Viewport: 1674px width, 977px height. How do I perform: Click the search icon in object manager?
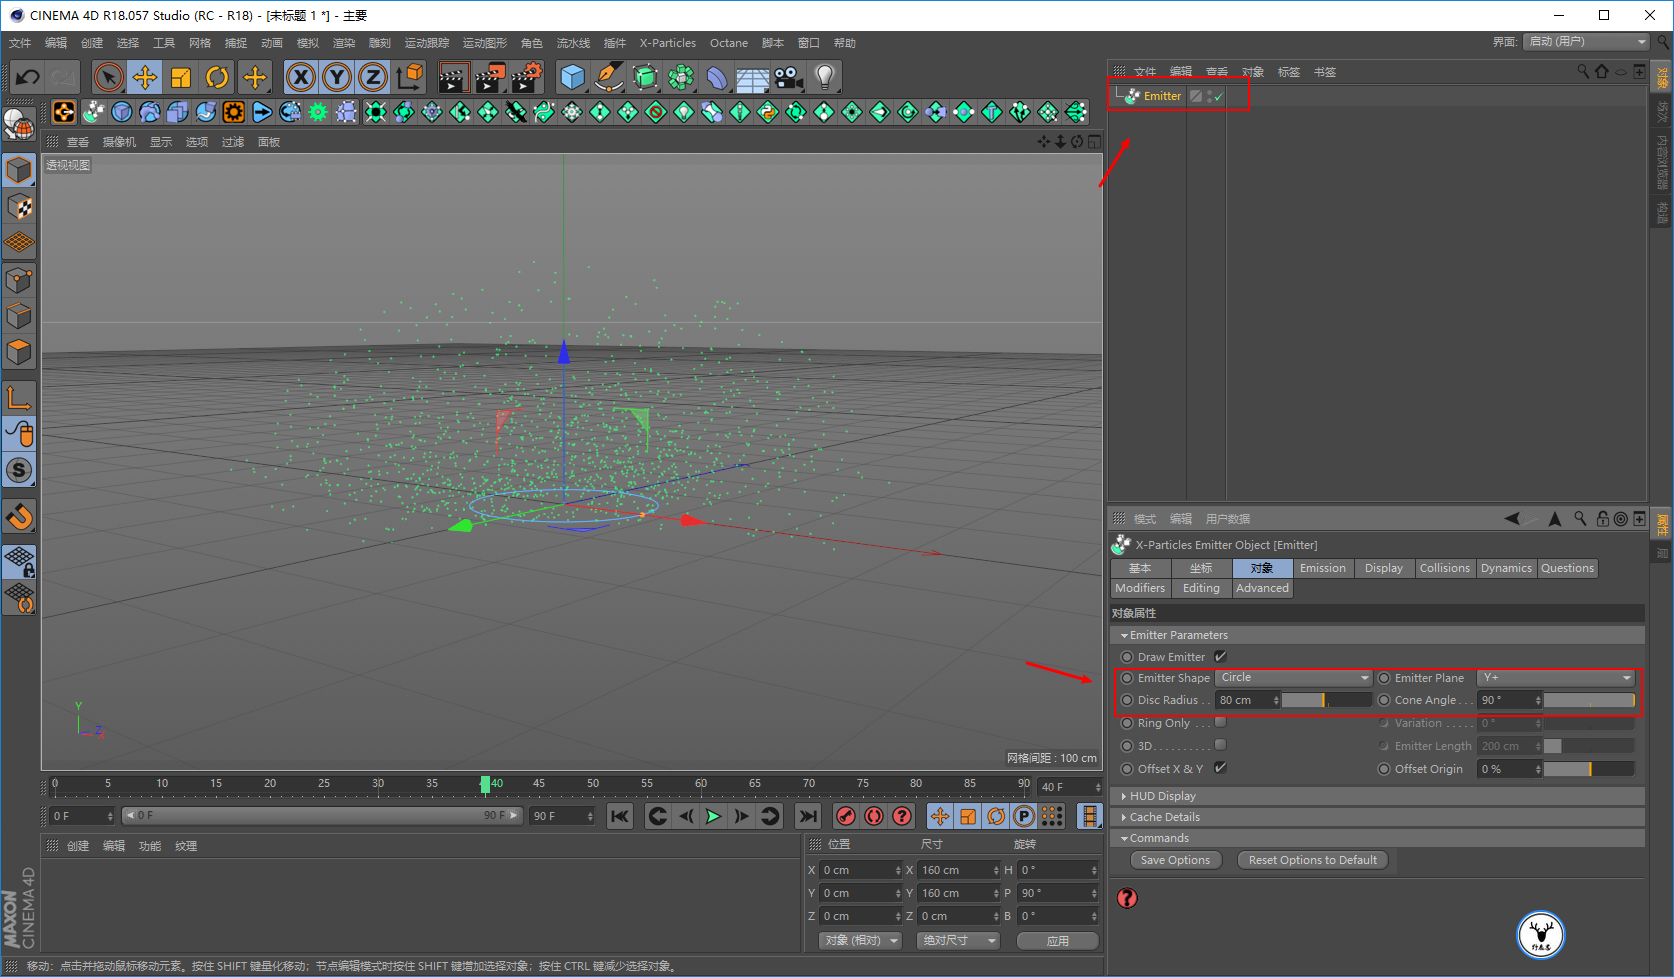(1583, 71)
